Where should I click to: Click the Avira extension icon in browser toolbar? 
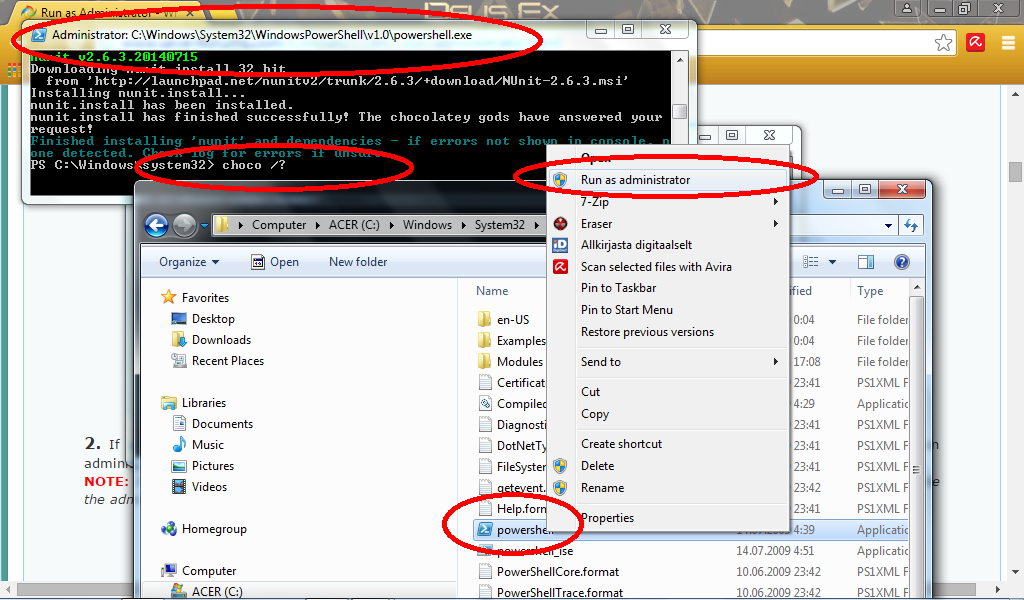click(976, 43)
